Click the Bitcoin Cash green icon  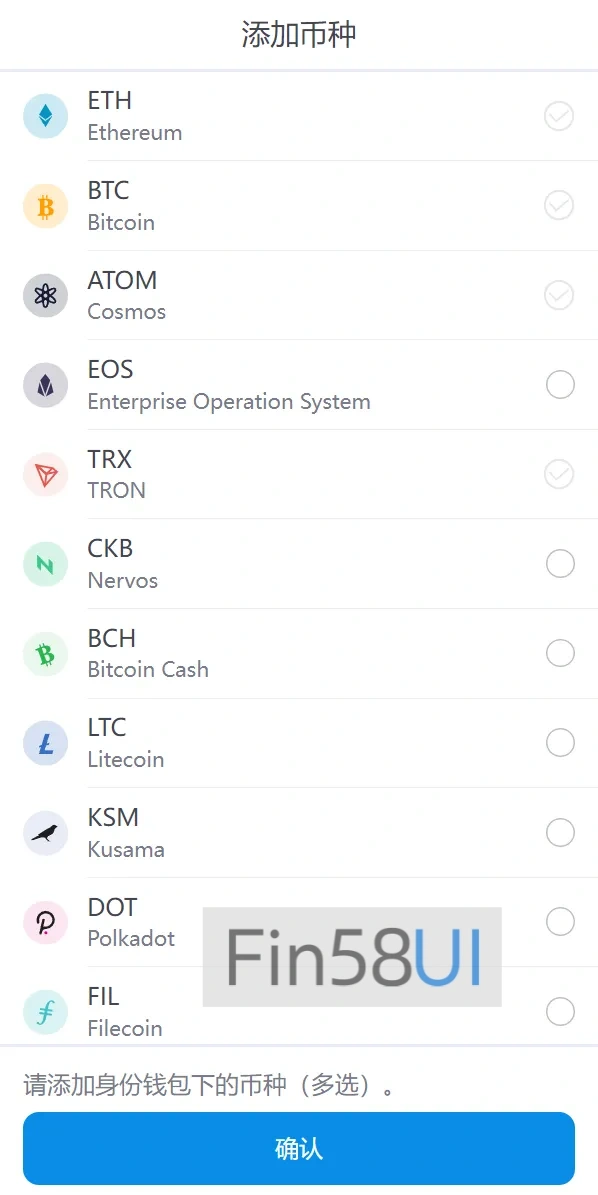46,653
